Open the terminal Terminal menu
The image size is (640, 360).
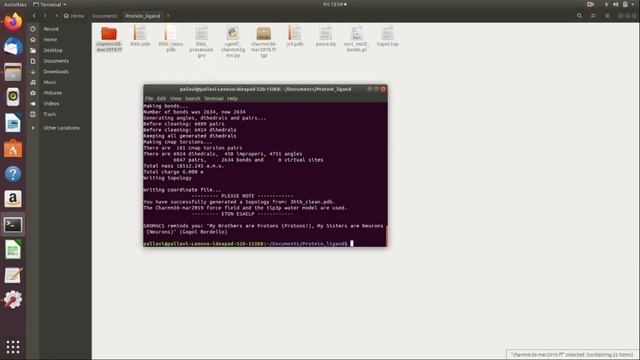(x=213, y=98)
